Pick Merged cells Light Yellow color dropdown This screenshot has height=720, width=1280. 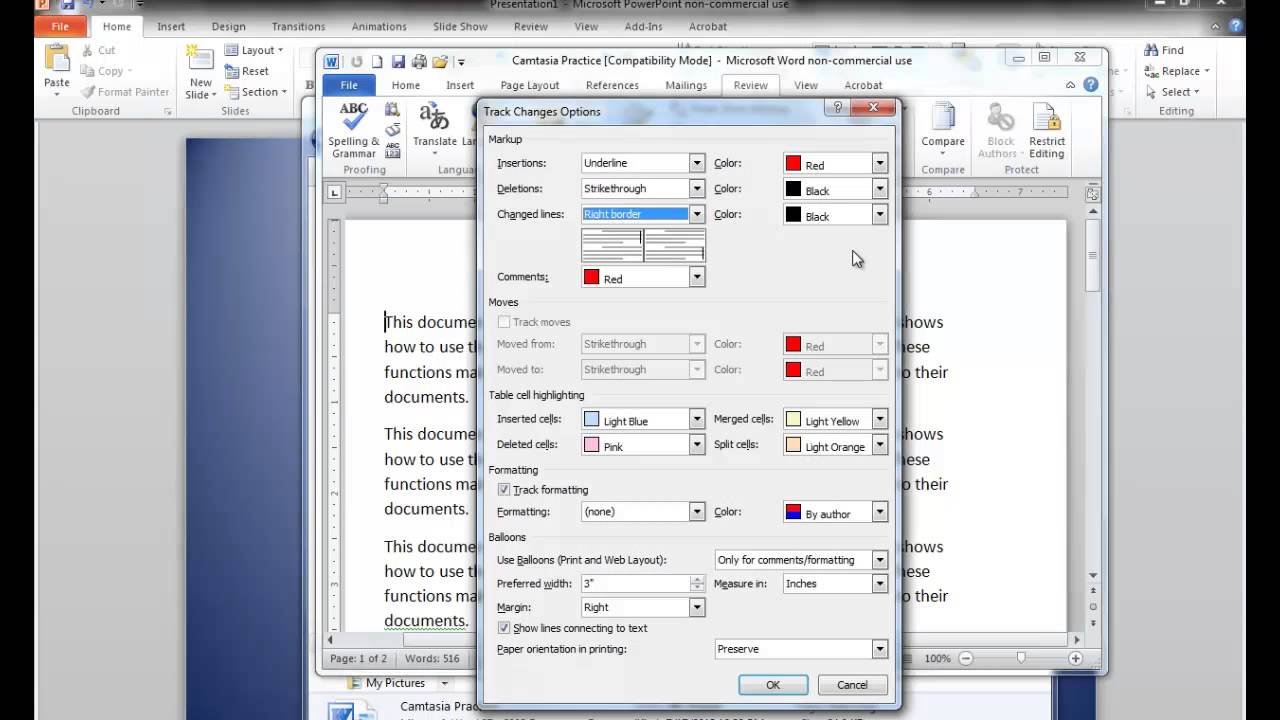click(835, 420)
